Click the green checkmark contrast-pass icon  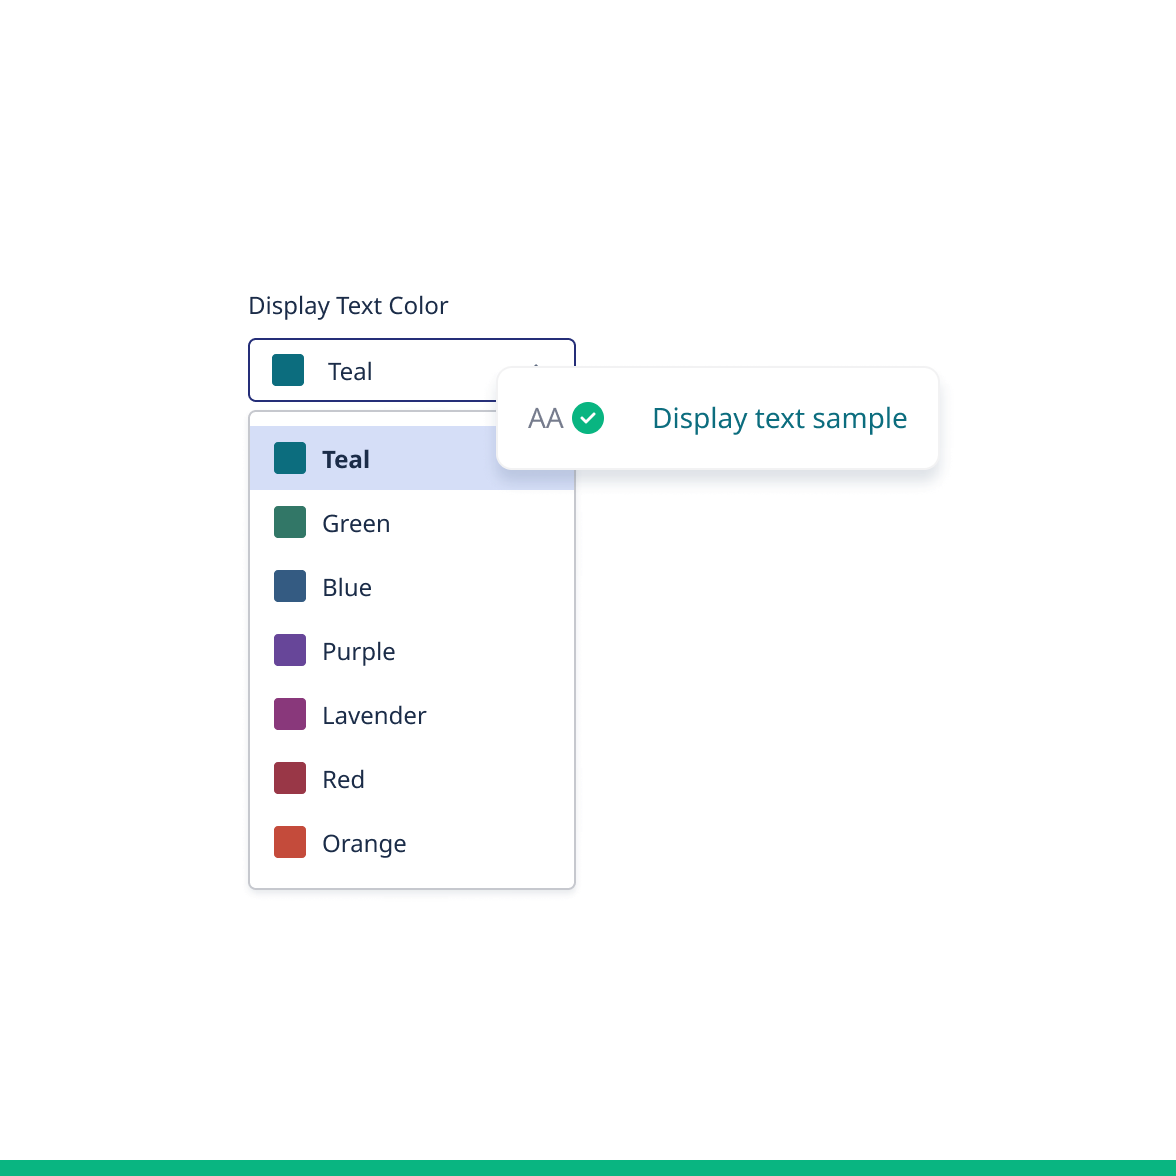click(x=588, y=418)
